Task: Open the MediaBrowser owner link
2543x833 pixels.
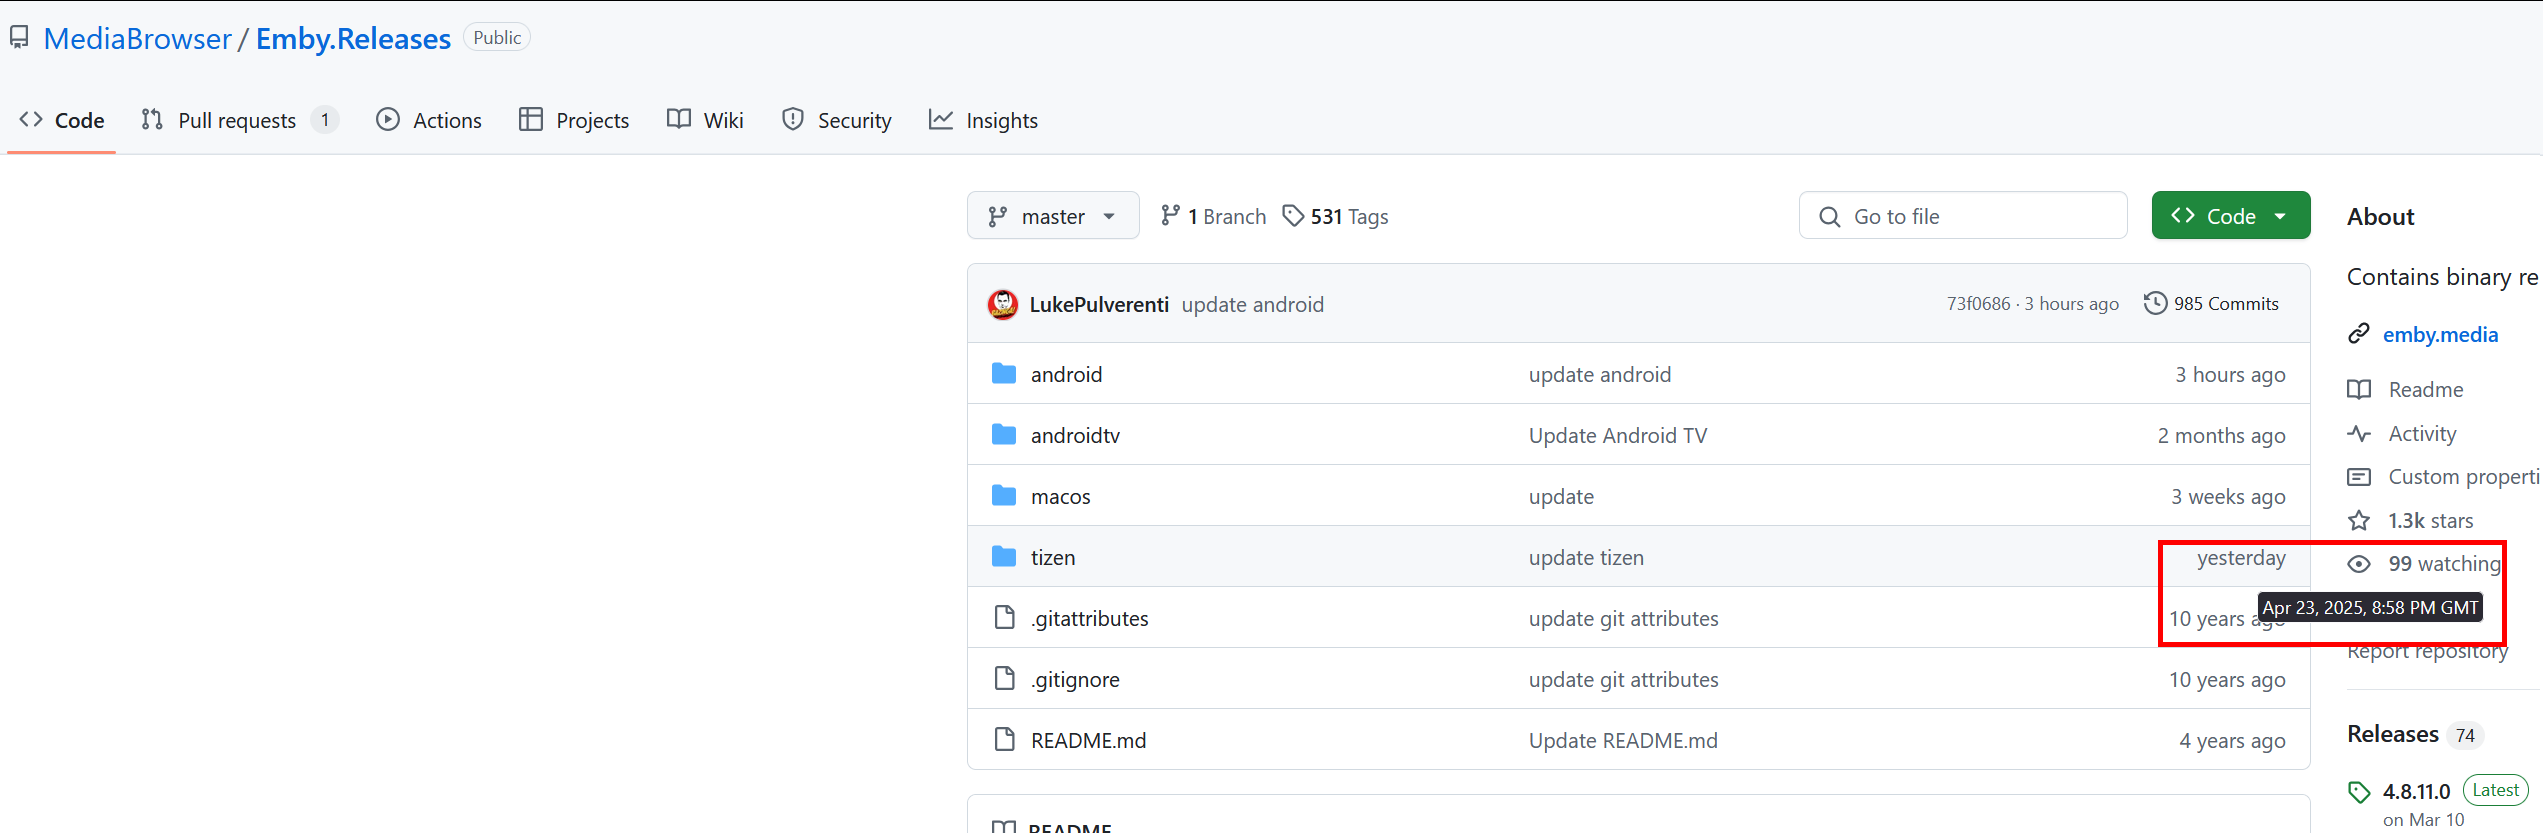Action: click(137, 38)
